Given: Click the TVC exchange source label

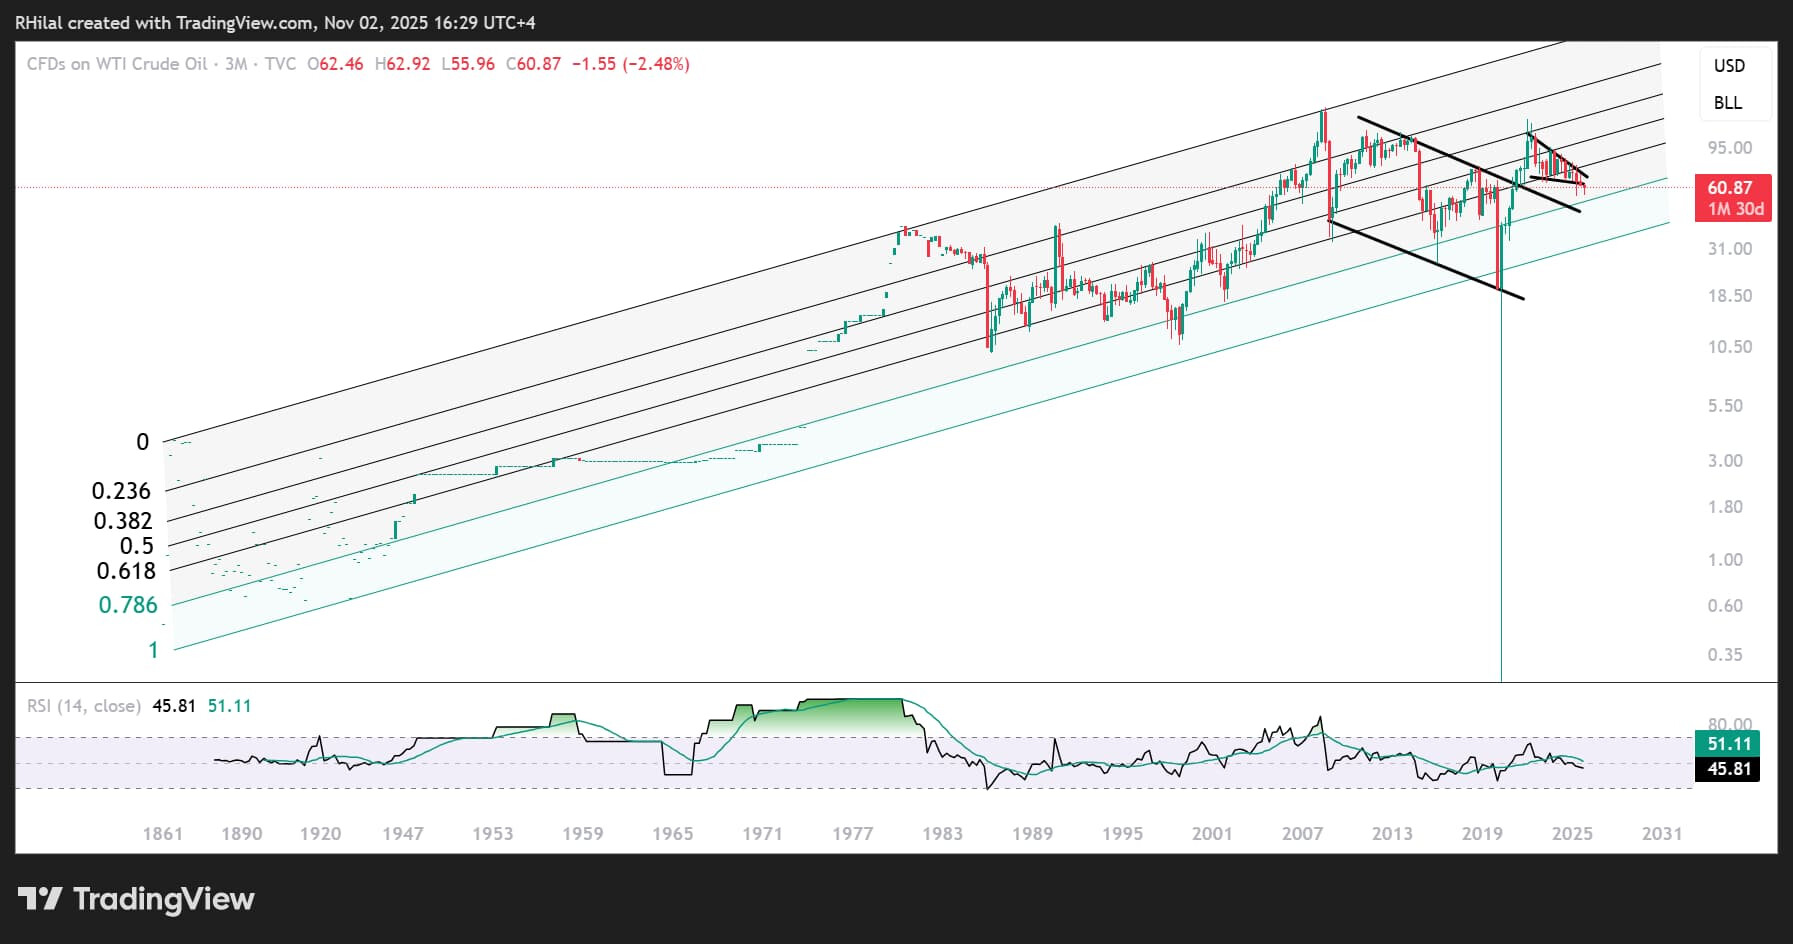Looking at the screenshot, I should 280,64.
